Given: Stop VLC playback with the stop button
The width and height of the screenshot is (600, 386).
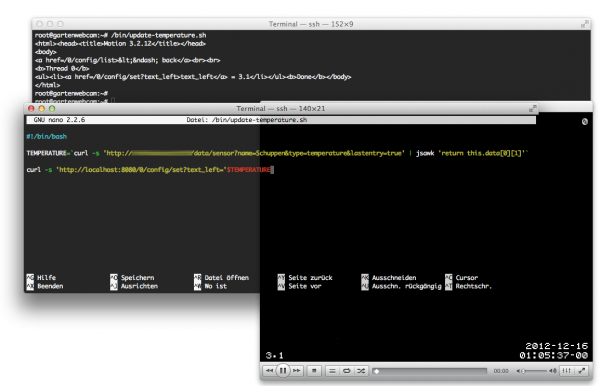Looking at the screenshot, I should pyautogui.click(x=314, y=371).
